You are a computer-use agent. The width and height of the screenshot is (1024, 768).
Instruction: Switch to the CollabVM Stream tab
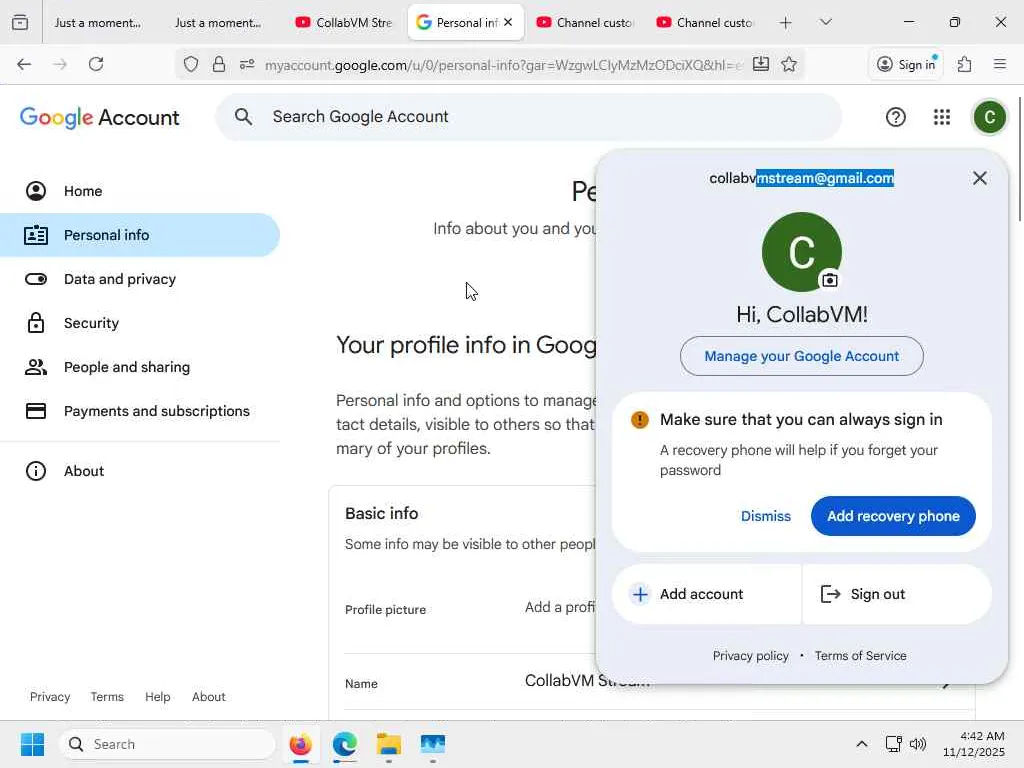coord(344,23)
